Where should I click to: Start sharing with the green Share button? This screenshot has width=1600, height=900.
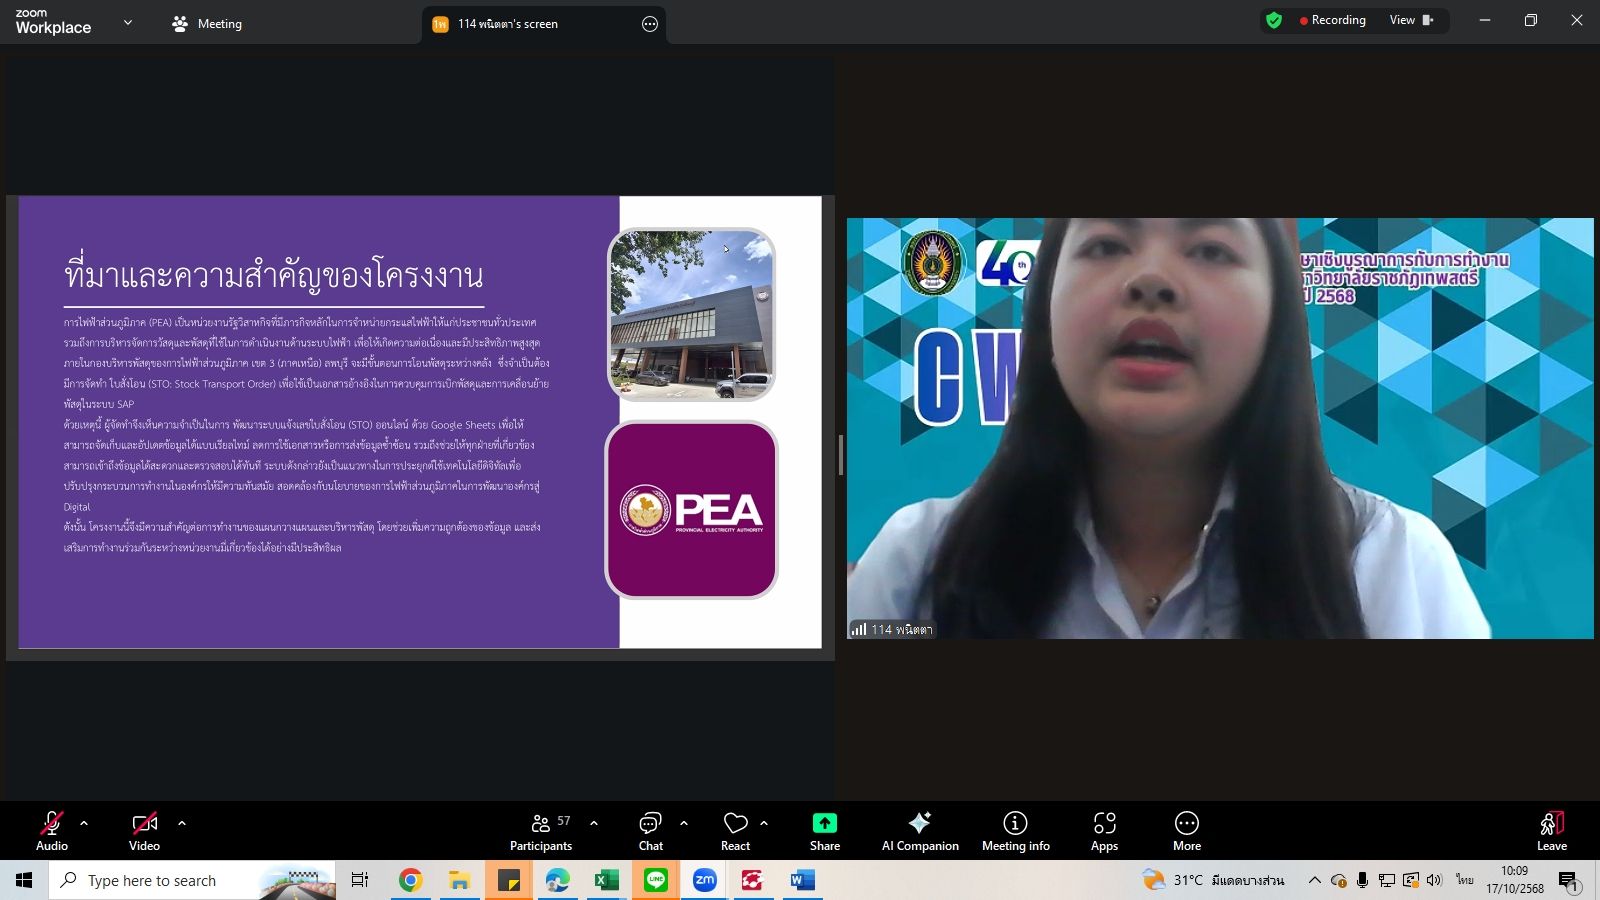[x=824, y=830]
